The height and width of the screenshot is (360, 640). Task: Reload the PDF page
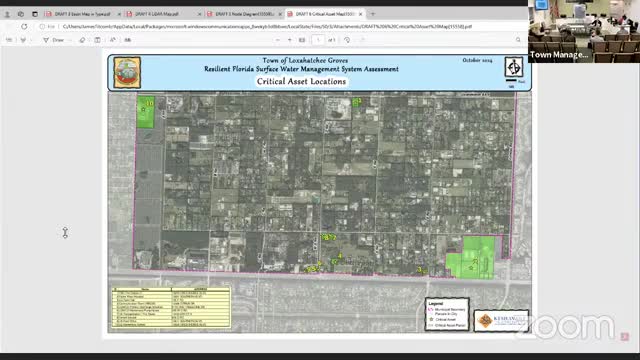(24, 27)
